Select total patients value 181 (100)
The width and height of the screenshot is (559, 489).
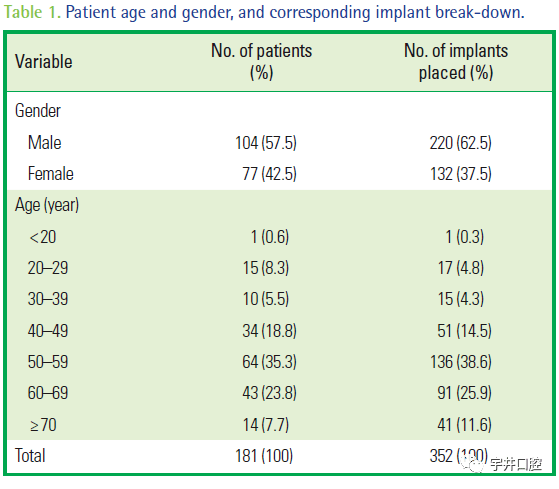coord(264,456)
